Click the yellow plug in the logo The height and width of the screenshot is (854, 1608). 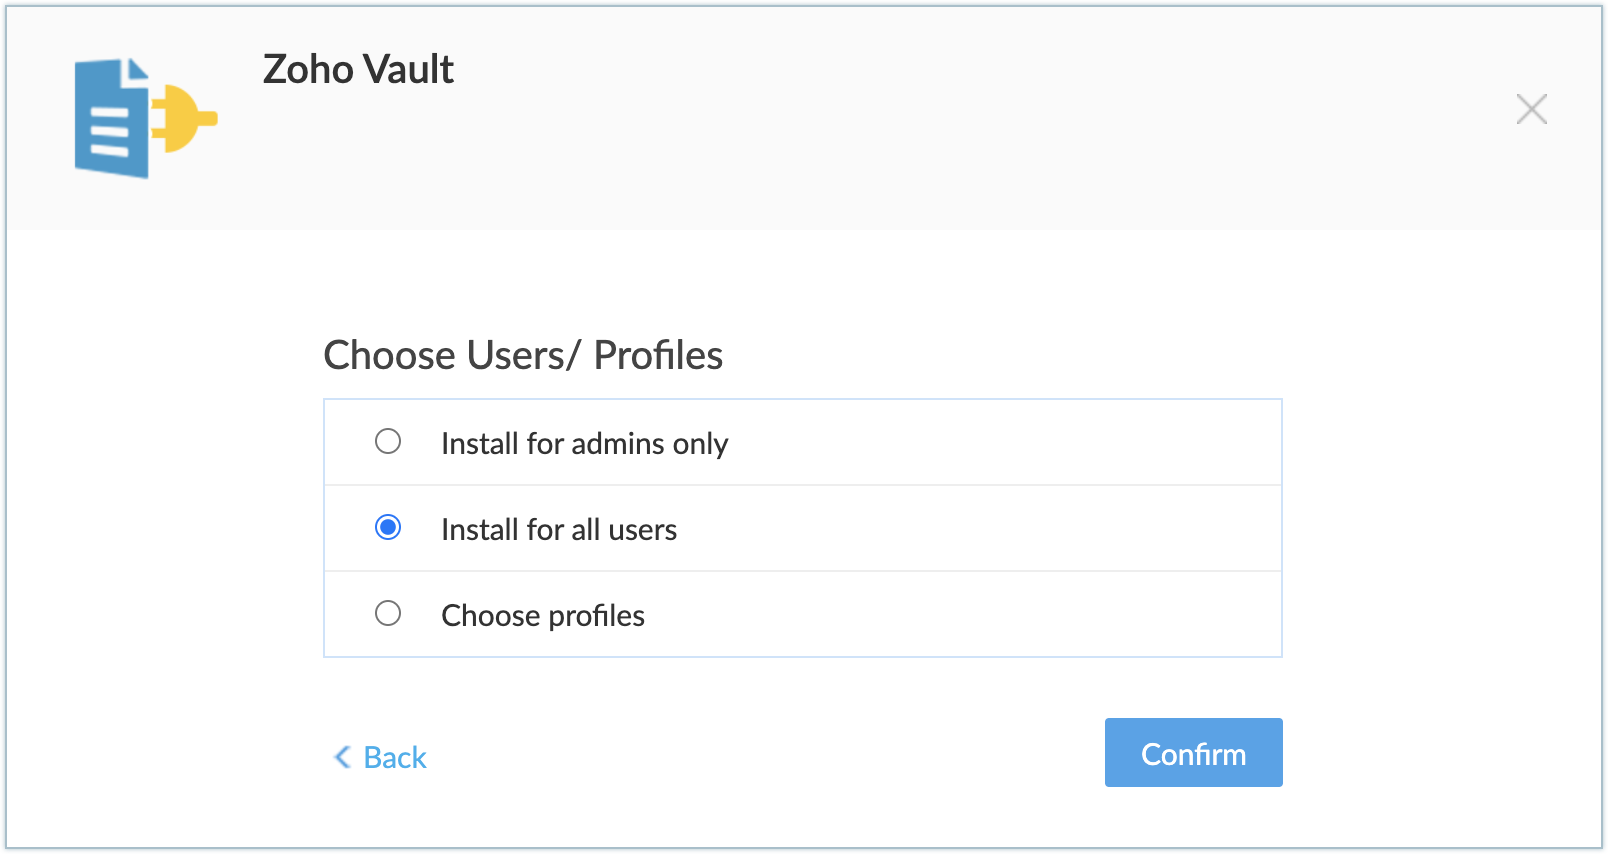pyautogui.click(x=186, y=119)
